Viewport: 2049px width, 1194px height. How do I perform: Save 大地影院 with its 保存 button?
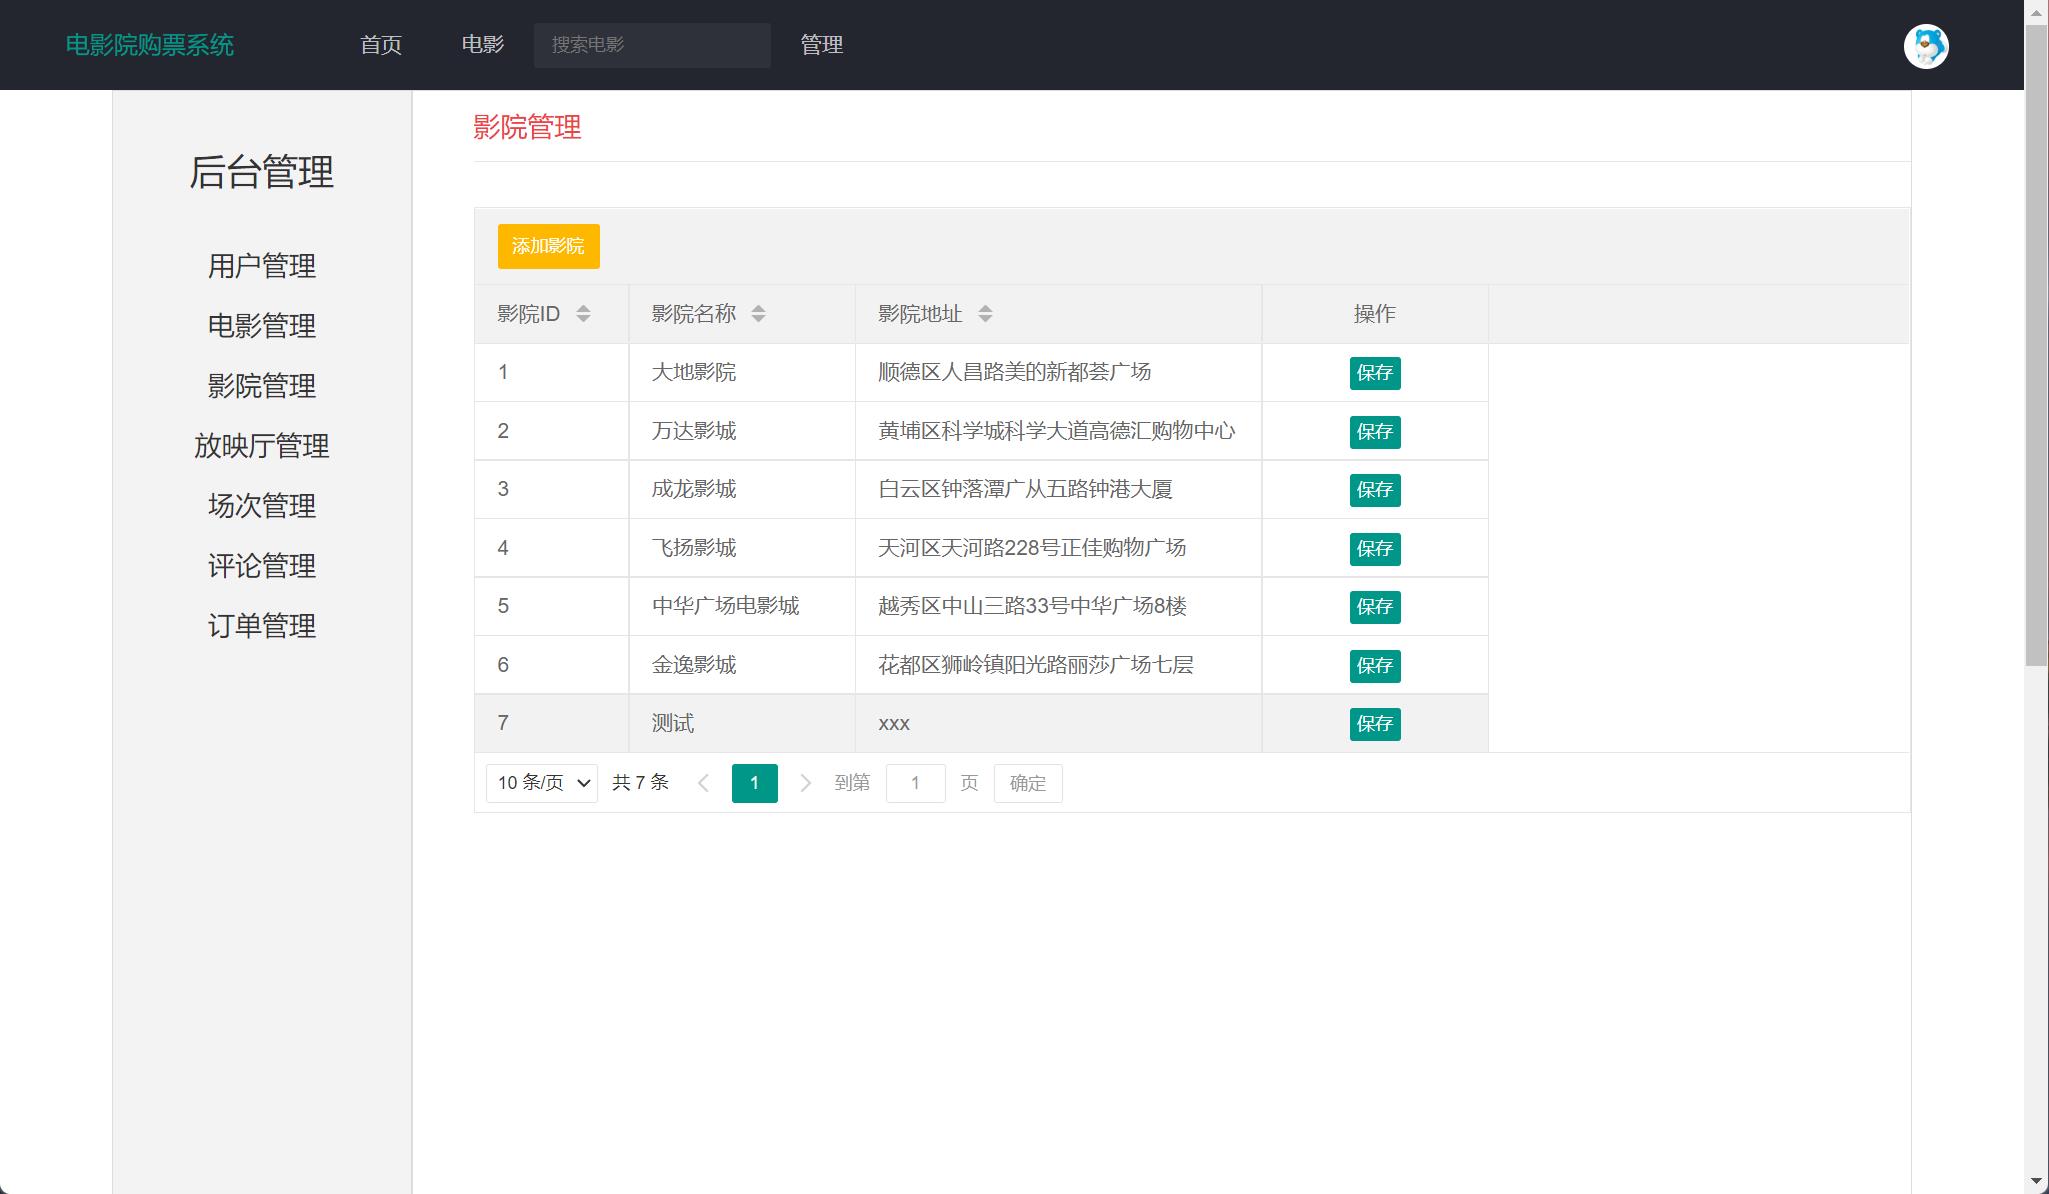[x=1375, y=373]
